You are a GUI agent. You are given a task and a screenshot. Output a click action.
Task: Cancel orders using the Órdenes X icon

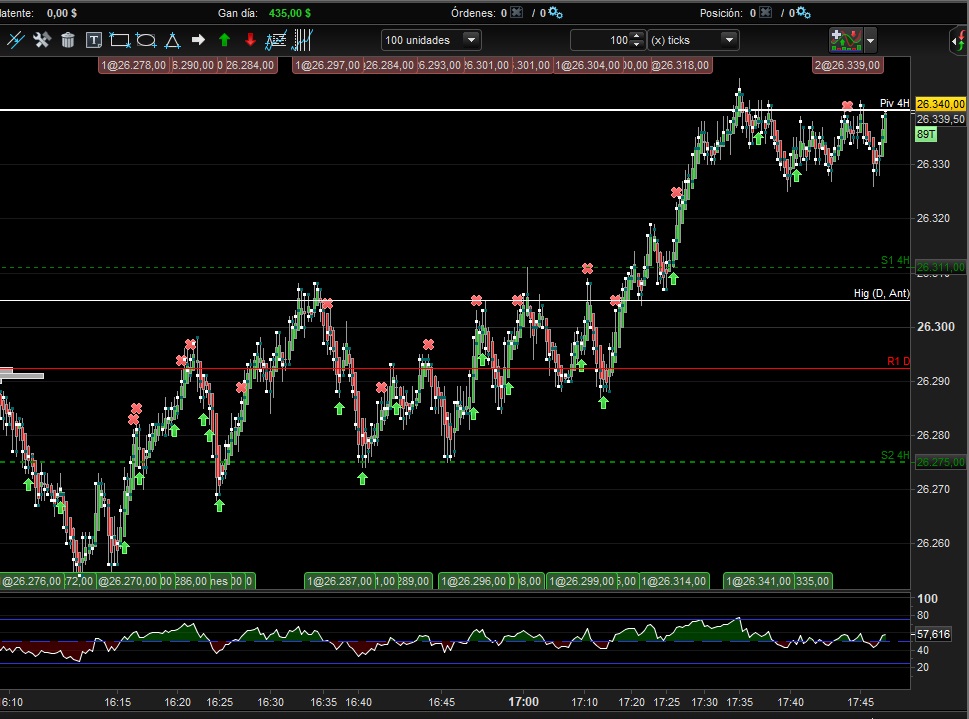[x=516, y=13]
